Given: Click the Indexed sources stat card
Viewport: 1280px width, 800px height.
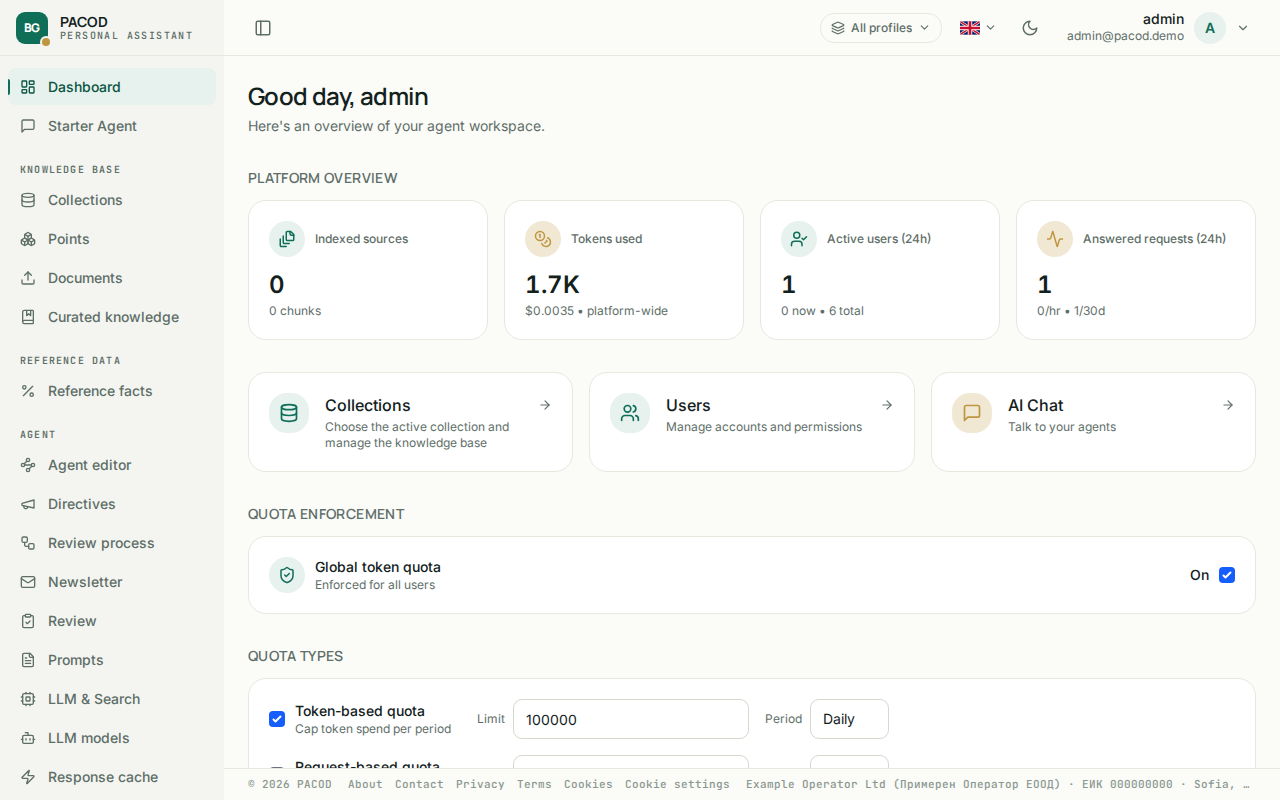Looking at the screenshot, I should 368,270.
